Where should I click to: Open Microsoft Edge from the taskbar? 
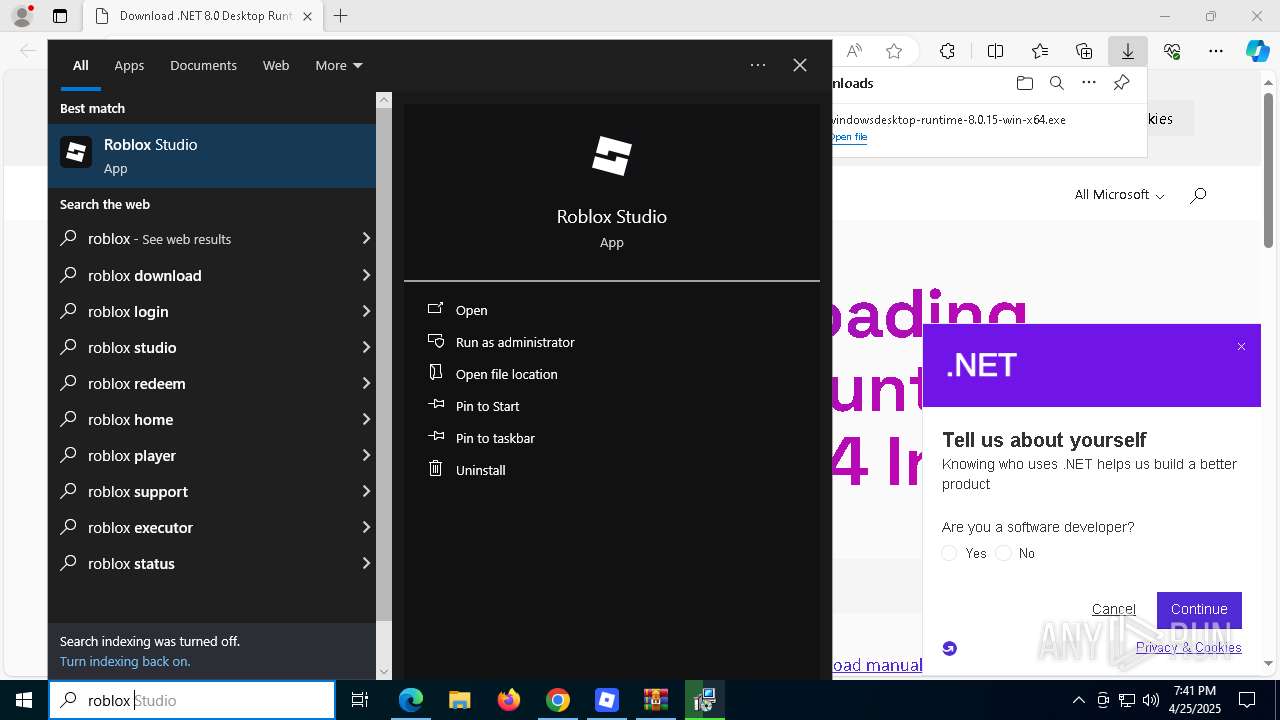(411, 700)
